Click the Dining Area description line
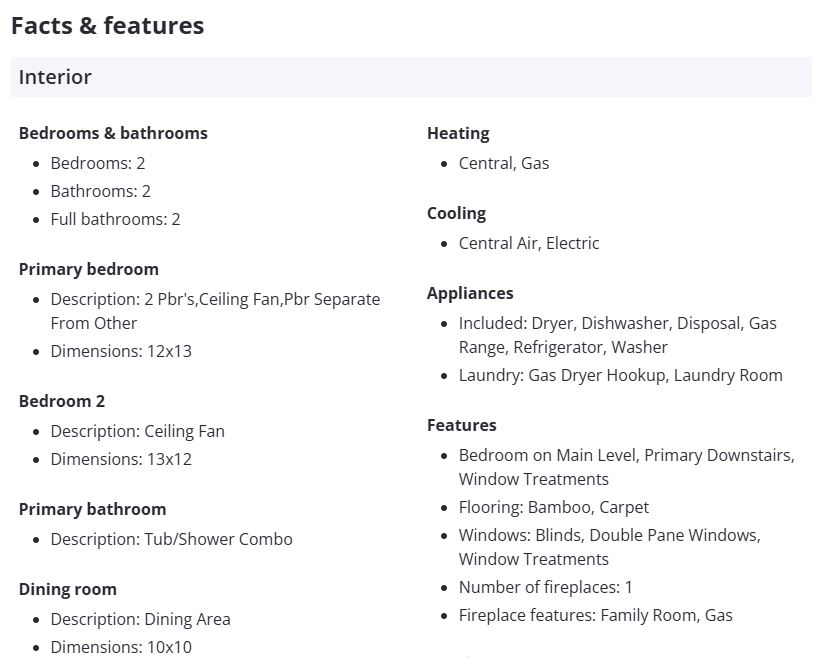Viewport: 835px width, 658px height. click(x=140, y=619)
